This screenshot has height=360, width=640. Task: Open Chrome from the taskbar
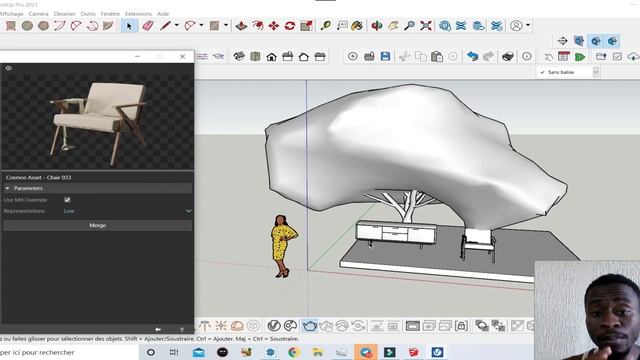point(294,352)
